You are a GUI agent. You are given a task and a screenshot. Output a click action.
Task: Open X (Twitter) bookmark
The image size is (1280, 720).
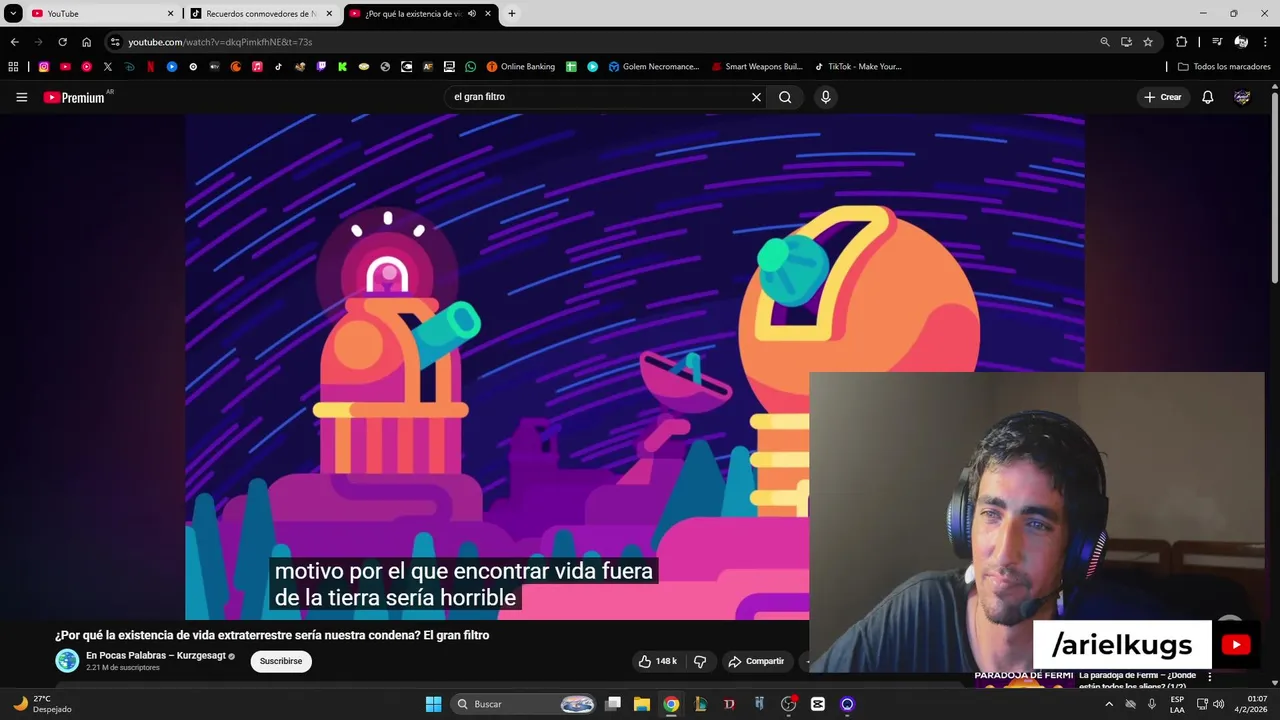click(108, 67)
